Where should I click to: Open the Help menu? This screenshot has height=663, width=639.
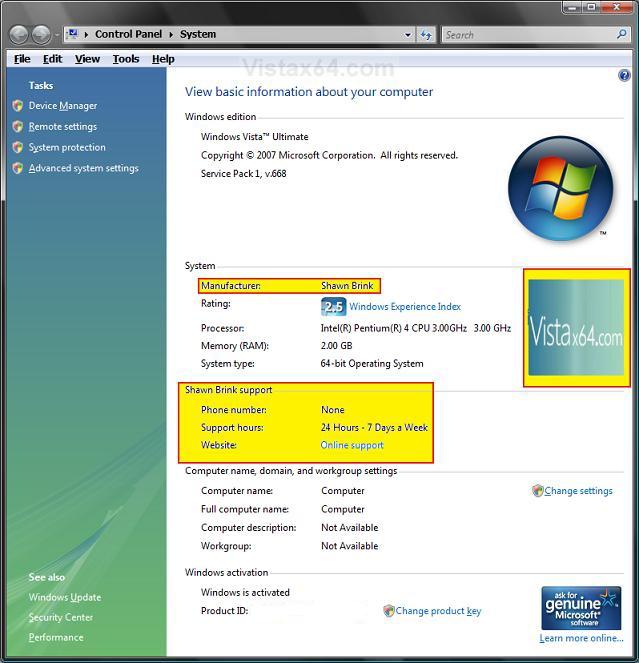(163, 59)
